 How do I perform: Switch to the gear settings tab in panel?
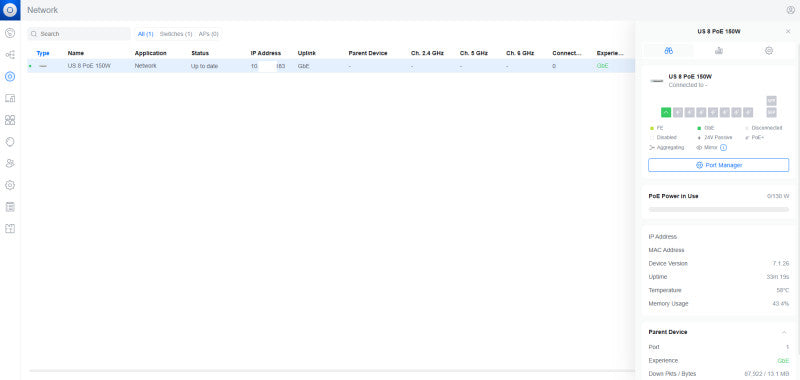click(x=769, y=50)
